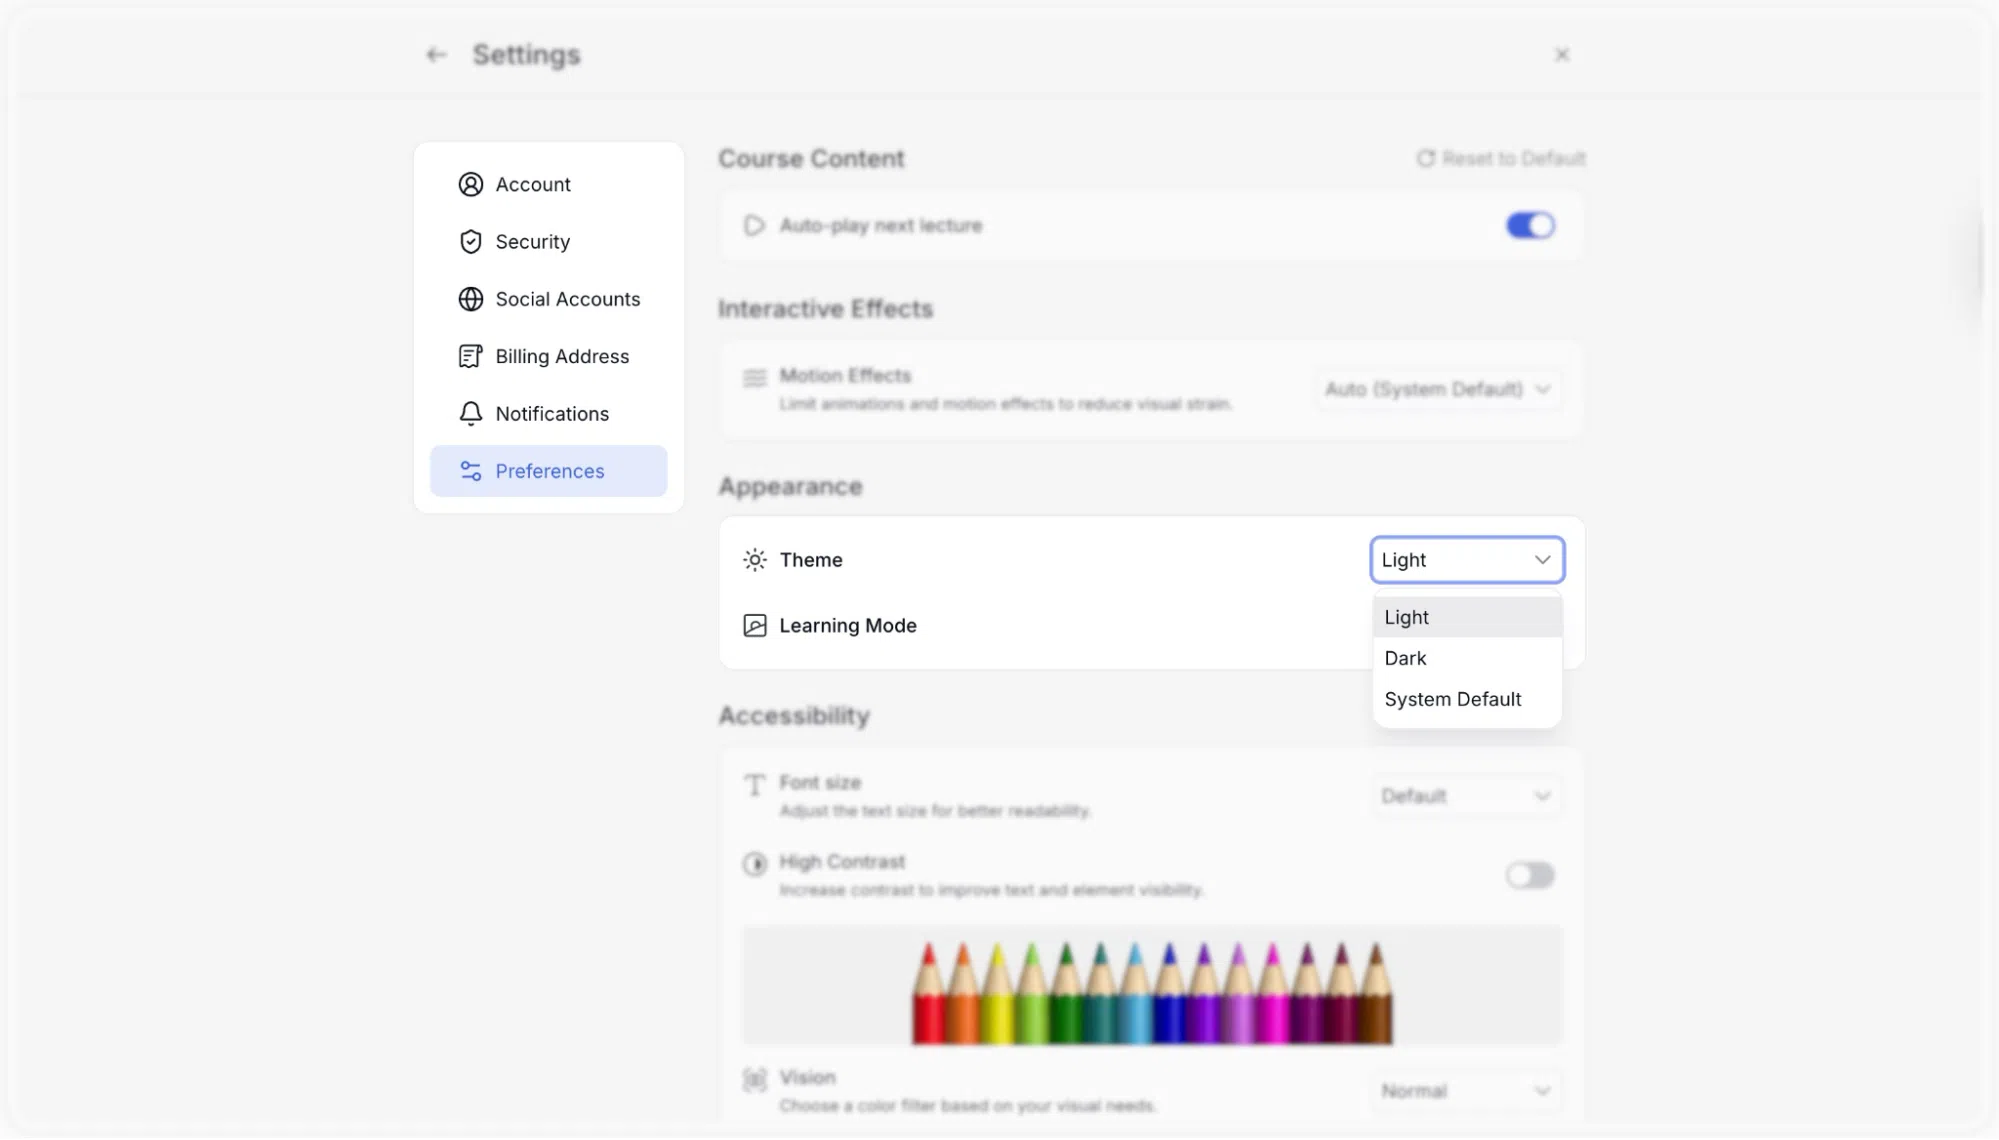Click the colored pencils preview image
Viewport: 1999px width, 1140px height.
[x=1152, y=987]
